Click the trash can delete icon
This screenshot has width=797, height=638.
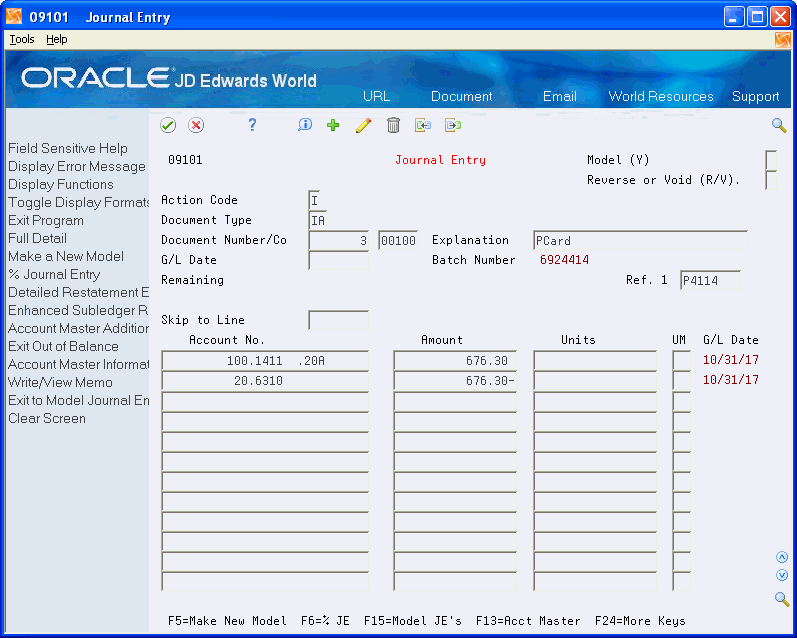coord(393,125)
